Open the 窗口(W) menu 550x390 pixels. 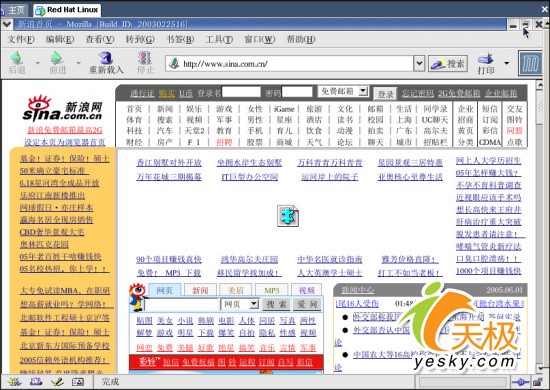coord(260,39)
